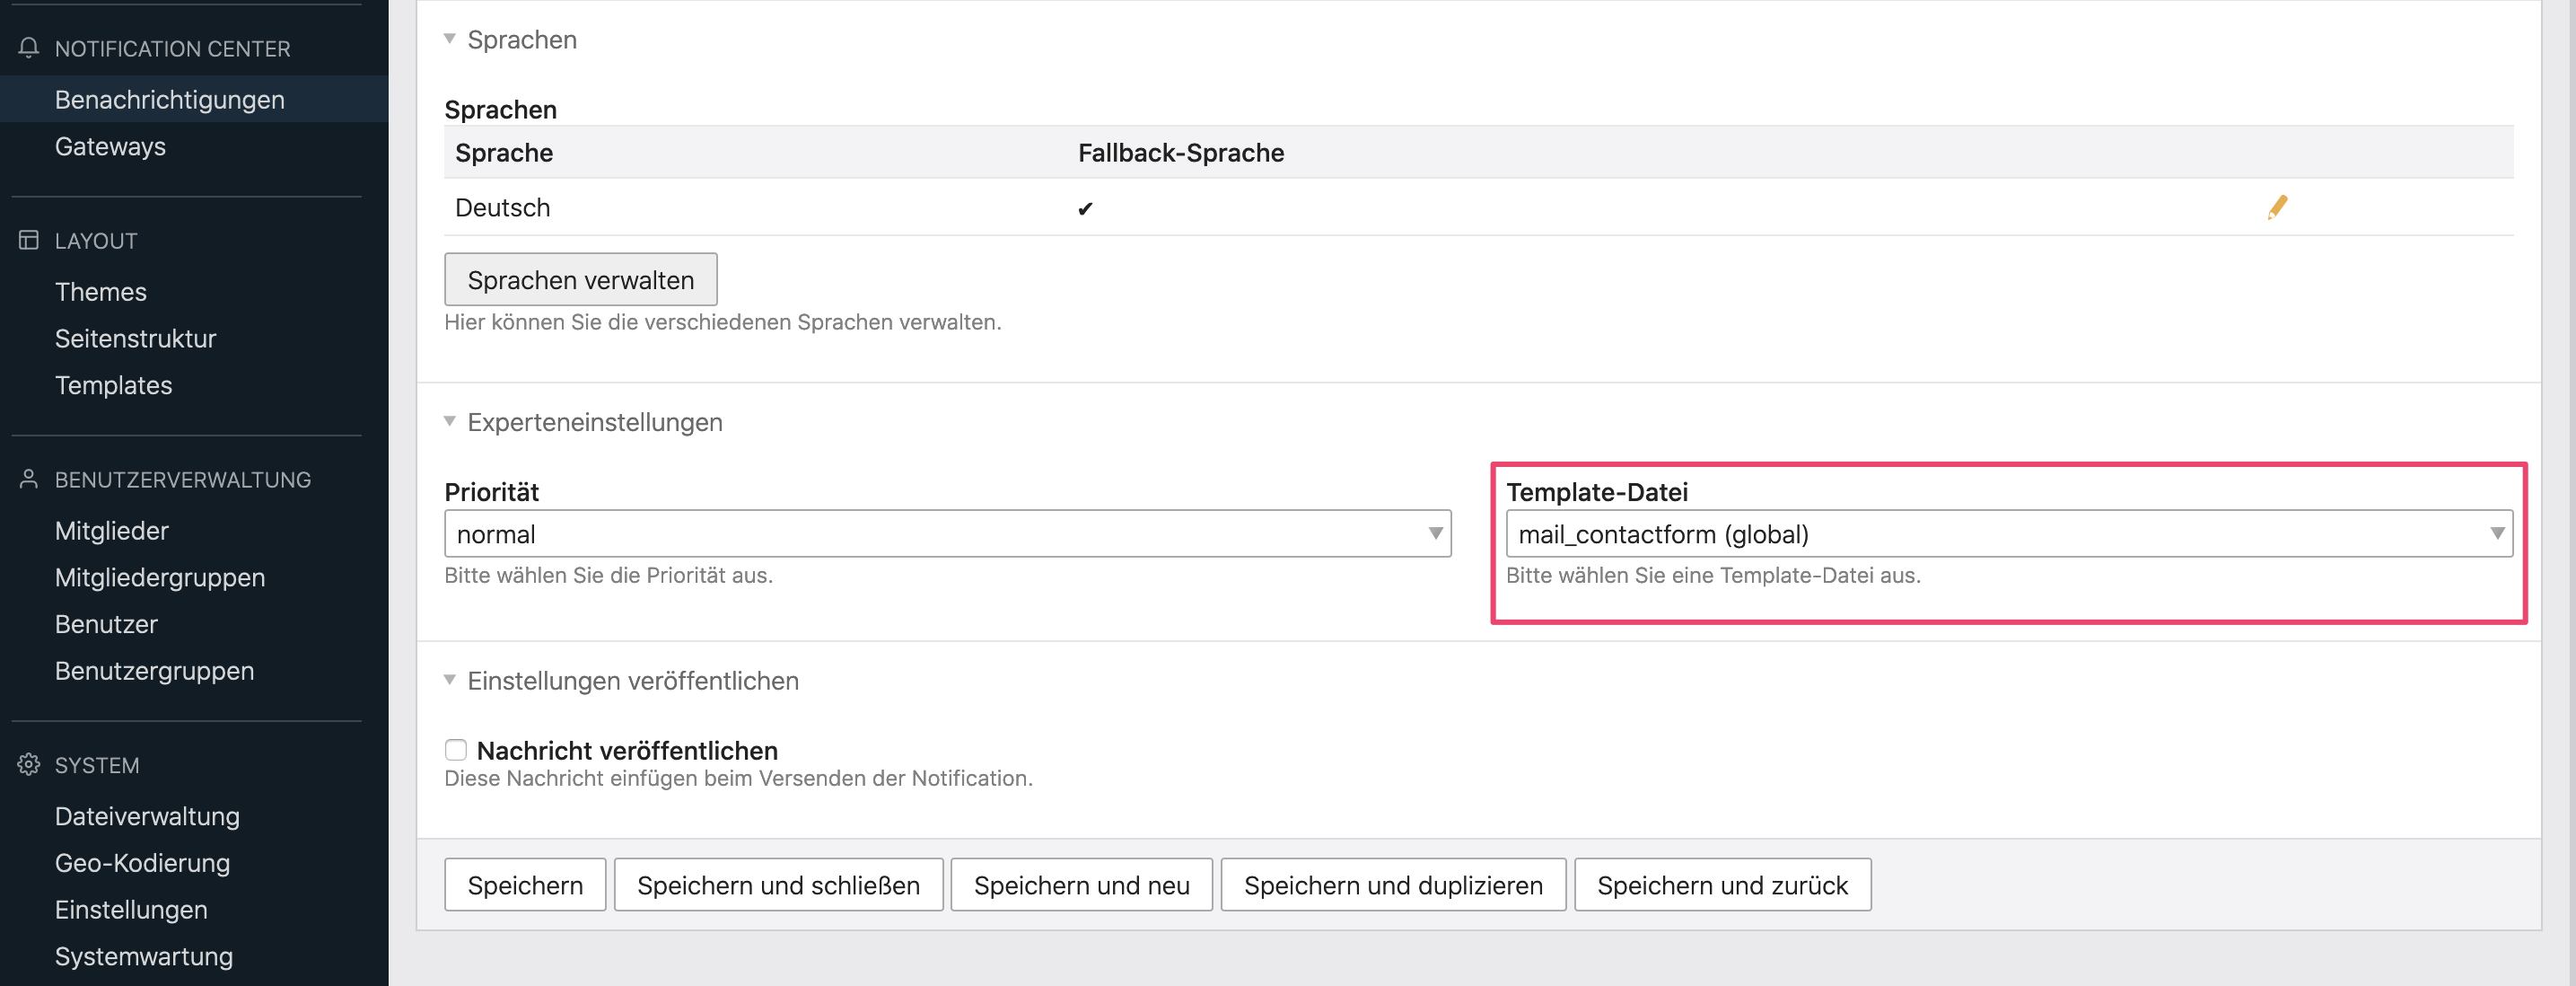Screen dimensions: 2576x986
Task: Click the Layout grid icon in sidebar
Action: pyautogui.click(x=27, y=240)
